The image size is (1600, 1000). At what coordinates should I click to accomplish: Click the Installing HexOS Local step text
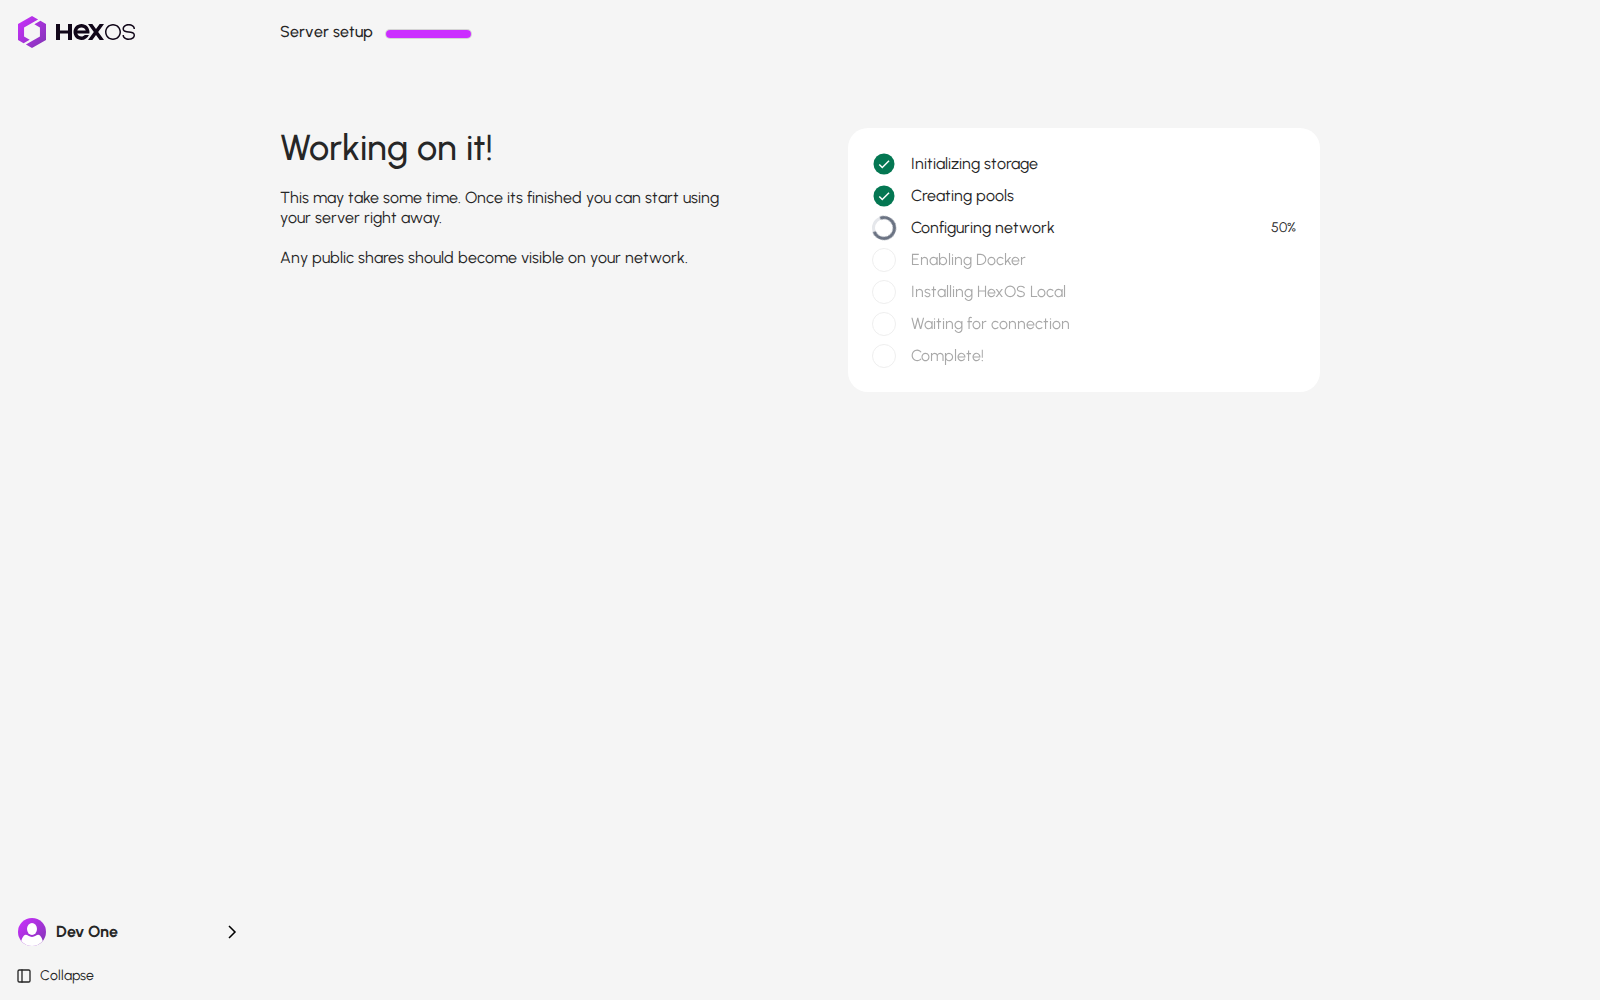click(x=988, y=292)
